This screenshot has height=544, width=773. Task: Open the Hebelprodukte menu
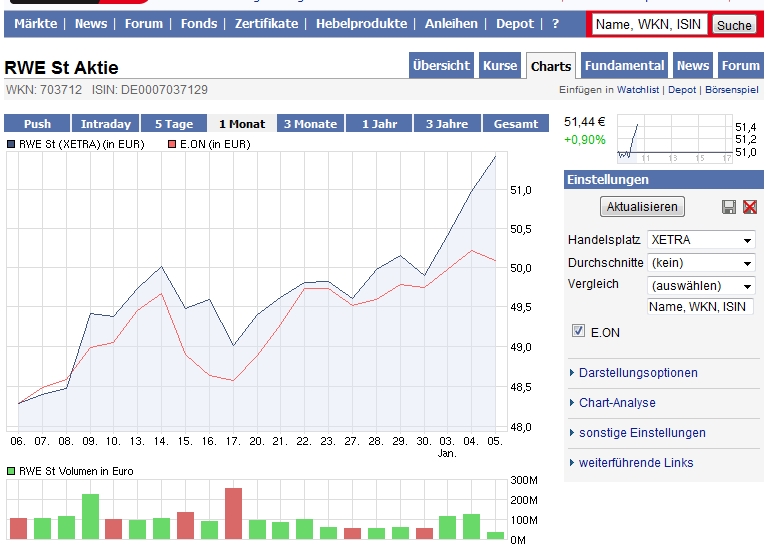[361, 24]
